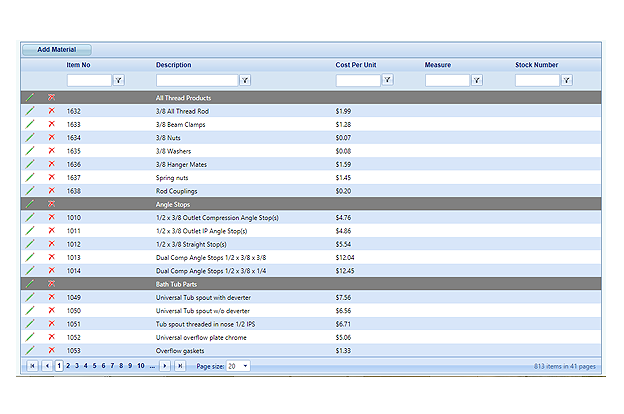Go to page 5 in pager
The height and width of the screenshot is (414, 624).
(94, 367)
